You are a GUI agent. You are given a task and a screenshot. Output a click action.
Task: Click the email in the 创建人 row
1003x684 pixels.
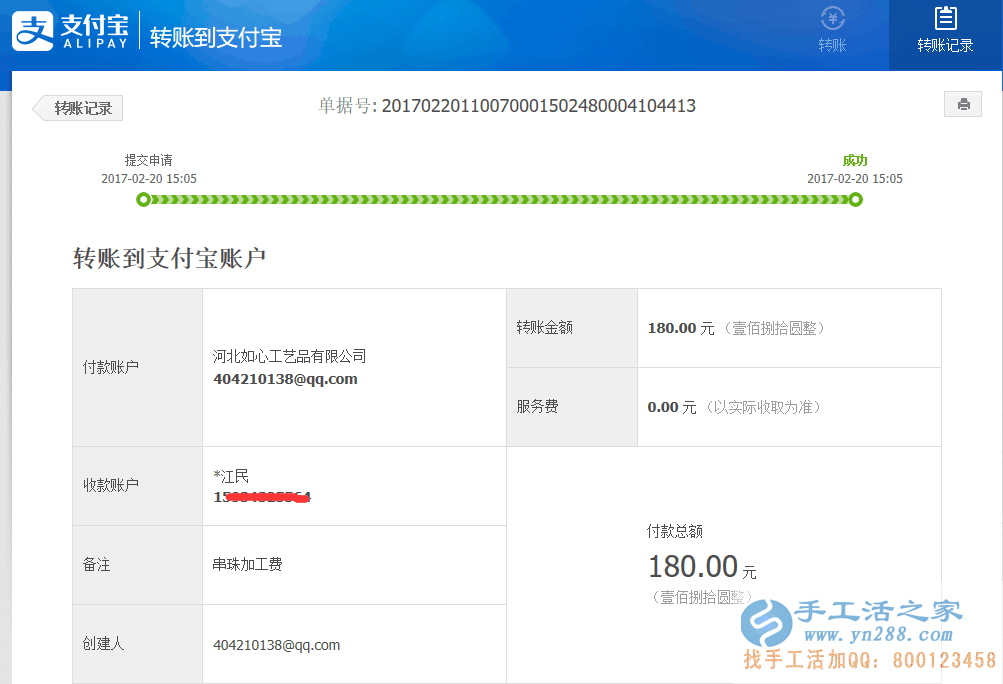click(276, 645)
